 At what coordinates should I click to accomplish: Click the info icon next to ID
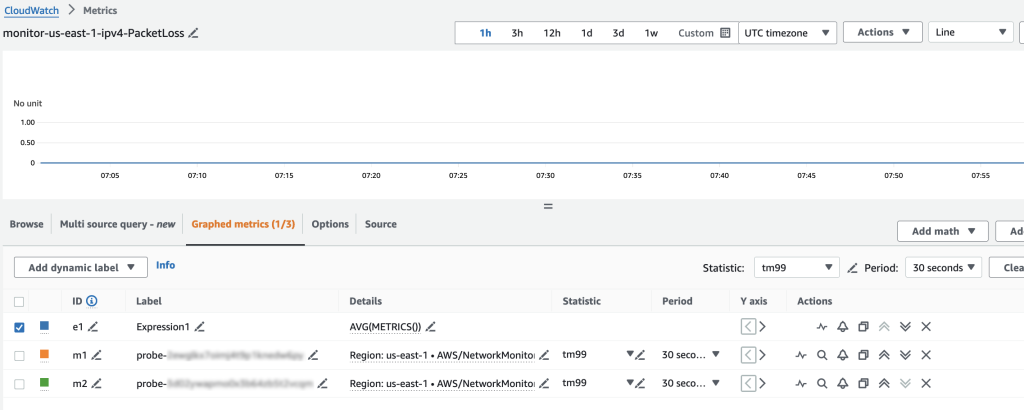[x=91, y=301]
